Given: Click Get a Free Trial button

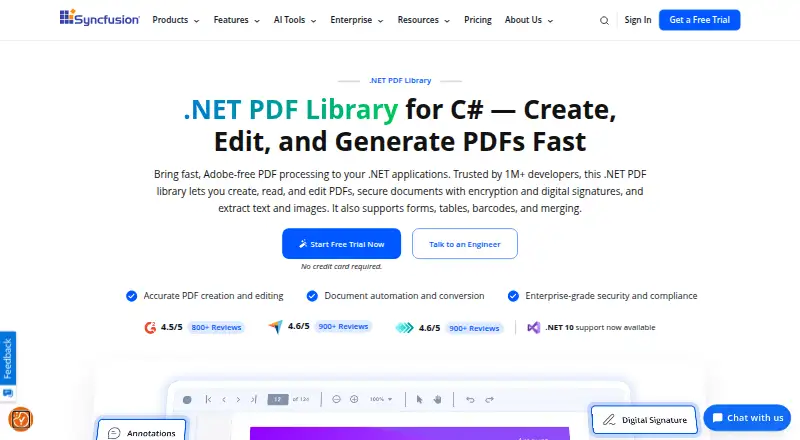Looking at the screenshot, I should pyautogui.click(x=699, y=20).
